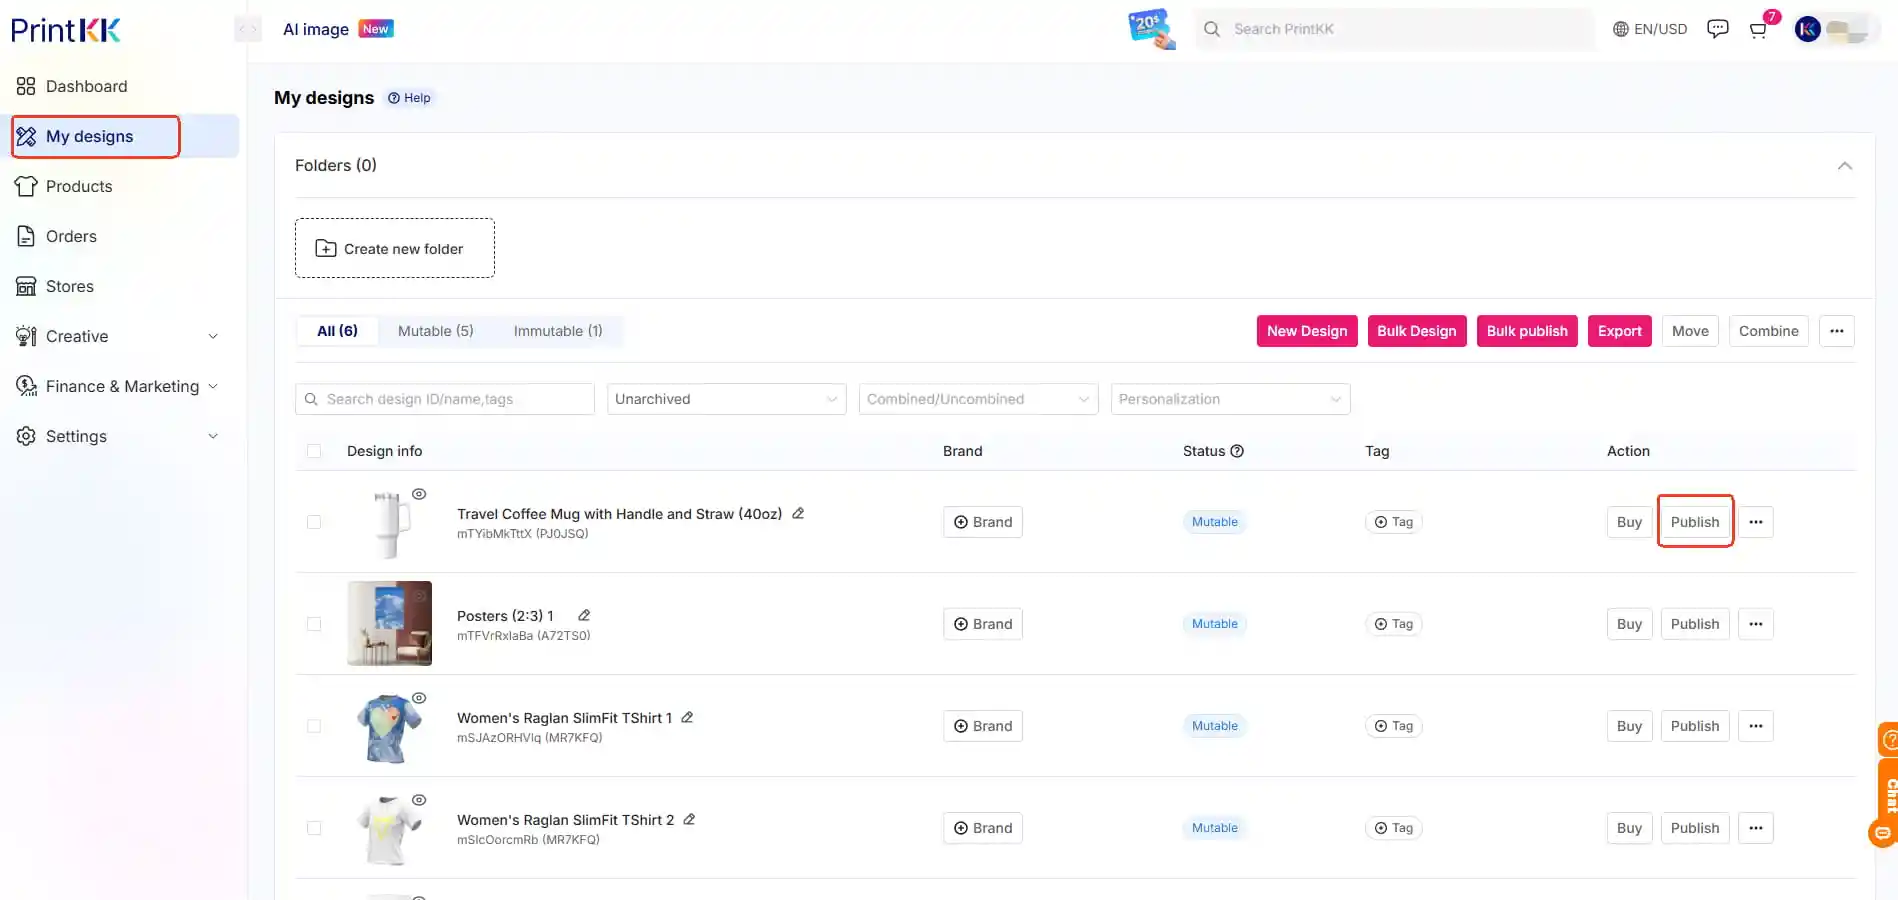
Task: Click the Create new folder area
Action: pyautogui.click(x=394, y=248)
